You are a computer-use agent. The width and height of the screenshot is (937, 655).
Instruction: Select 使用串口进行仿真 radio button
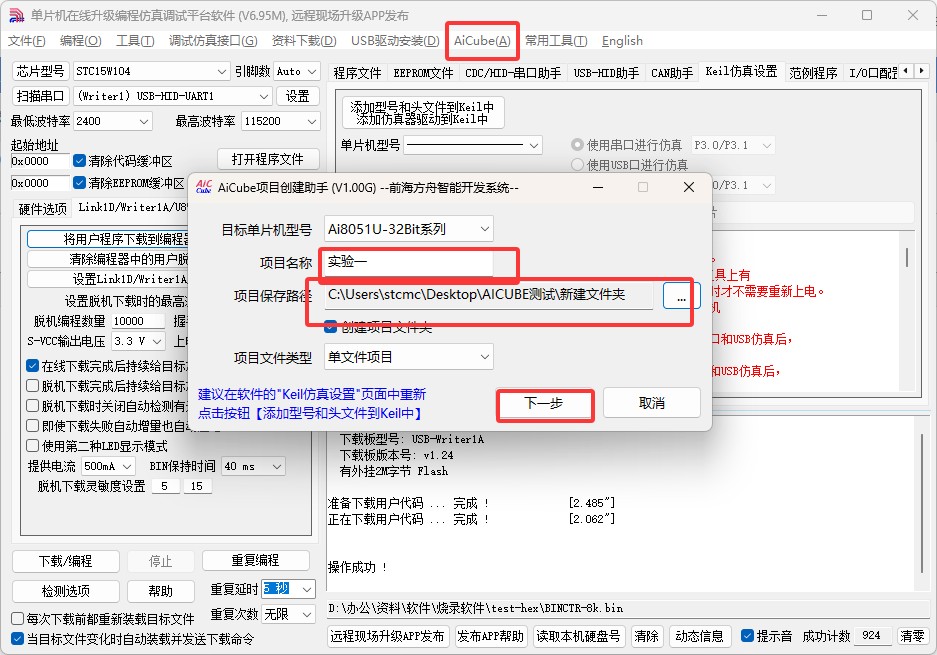pyautogui.click(x=577, y=145)
